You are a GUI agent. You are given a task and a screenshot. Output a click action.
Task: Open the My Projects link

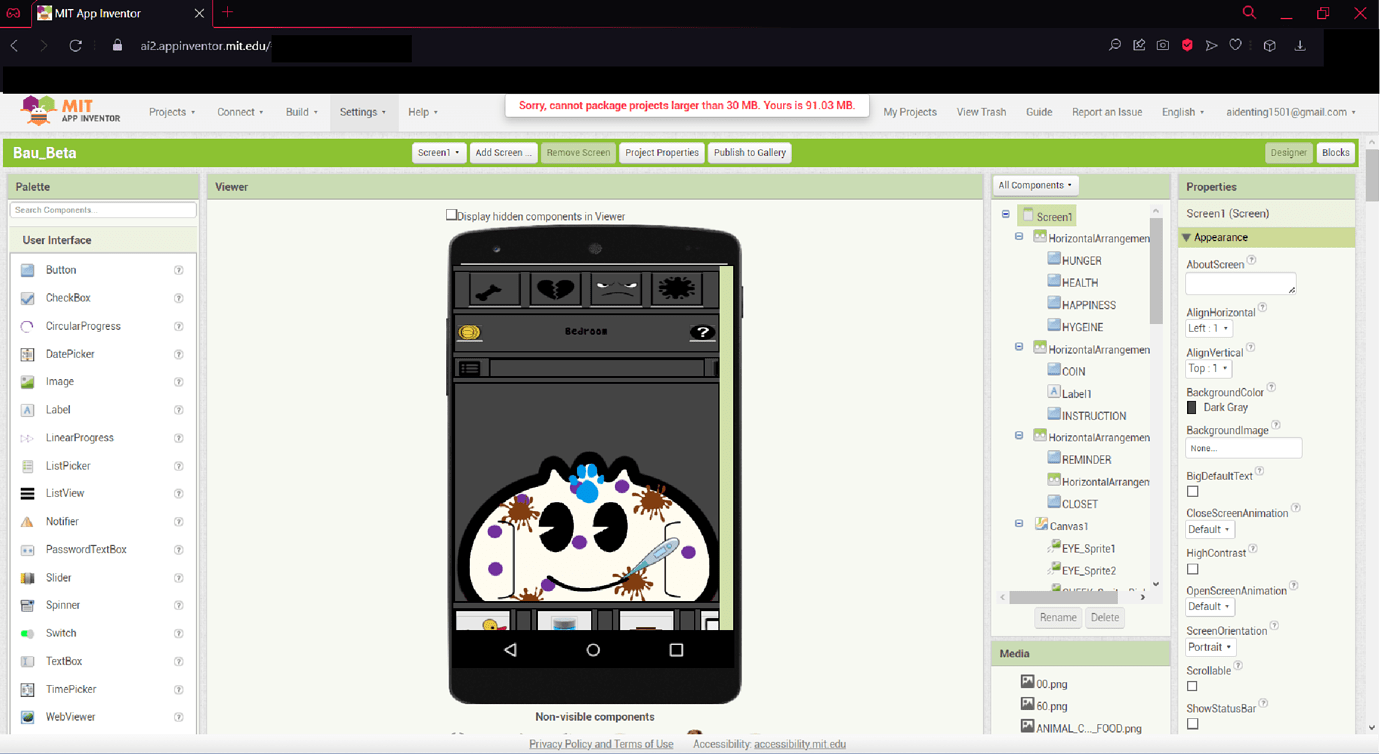pyautogui.click(x=909, y=112)
